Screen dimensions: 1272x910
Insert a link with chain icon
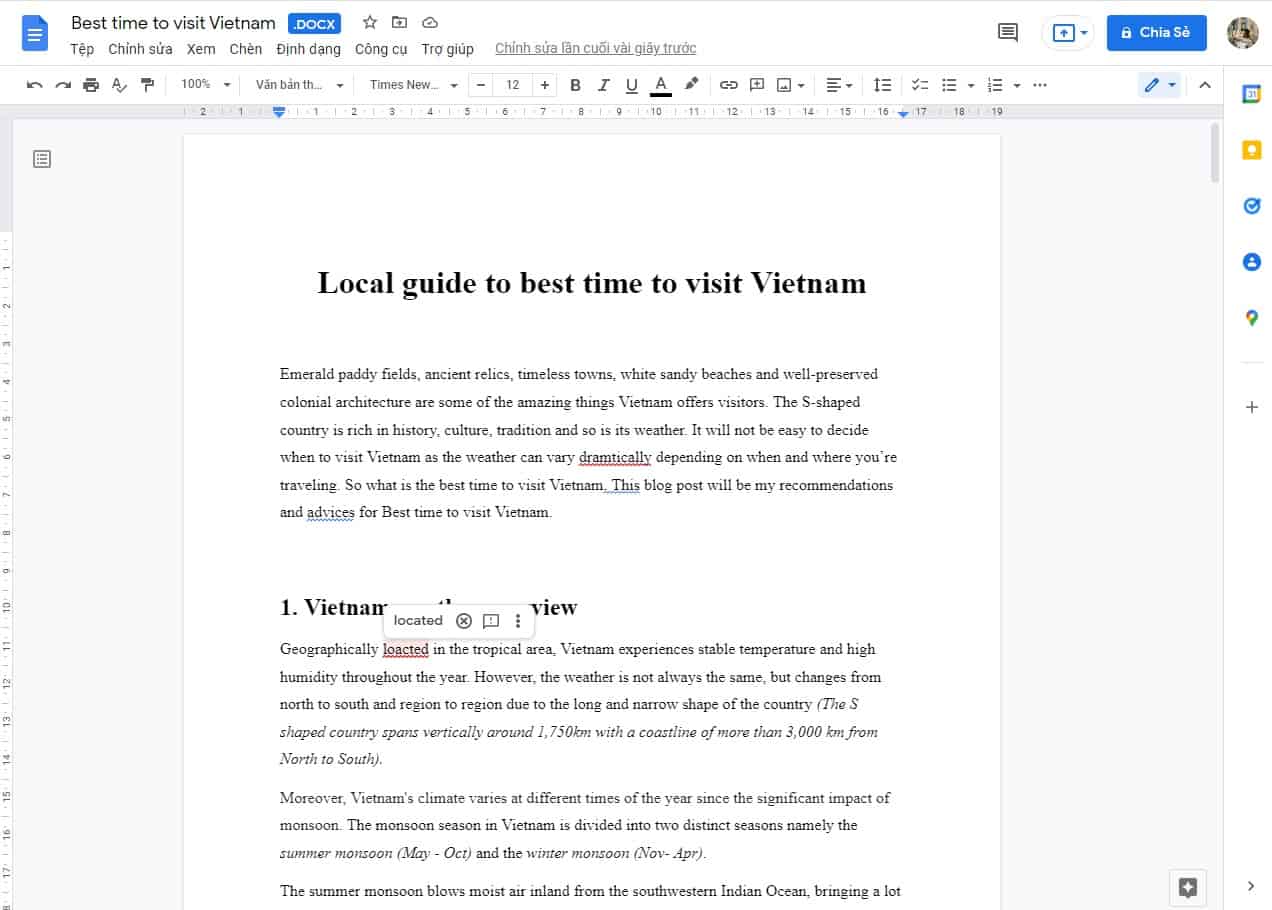click(729, 85)
